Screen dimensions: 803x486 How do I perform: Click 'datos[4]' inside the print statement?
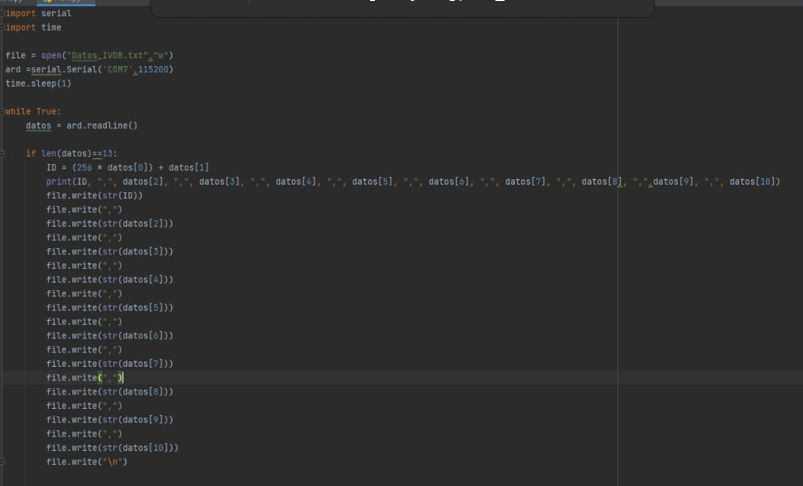[x=296, y=182]
